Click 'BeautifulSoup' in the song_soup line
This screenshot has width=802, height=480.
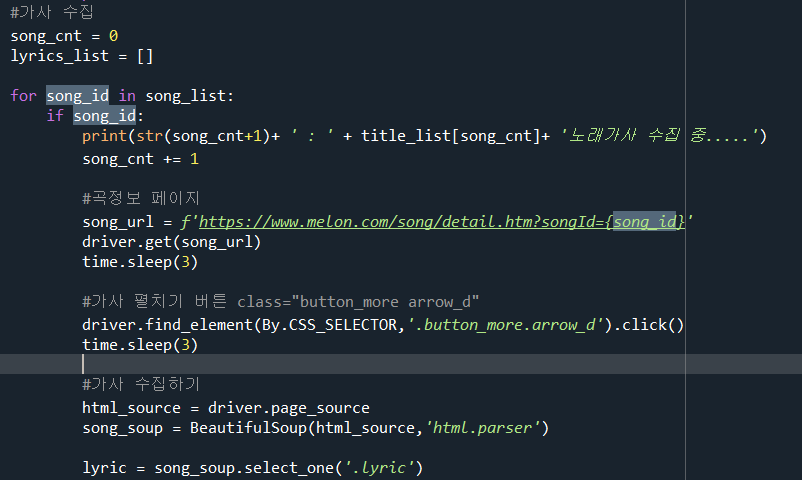pyautogui.click(x=249, y=427)
